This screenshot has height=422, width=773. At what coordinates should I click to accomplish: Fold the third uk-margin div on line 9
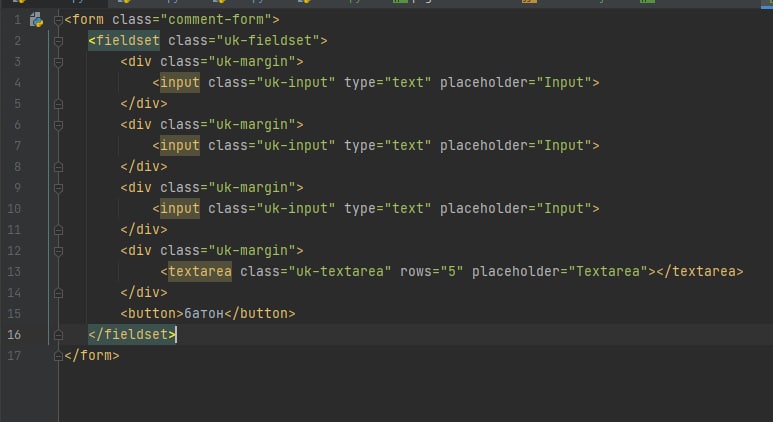pos(58,188)
